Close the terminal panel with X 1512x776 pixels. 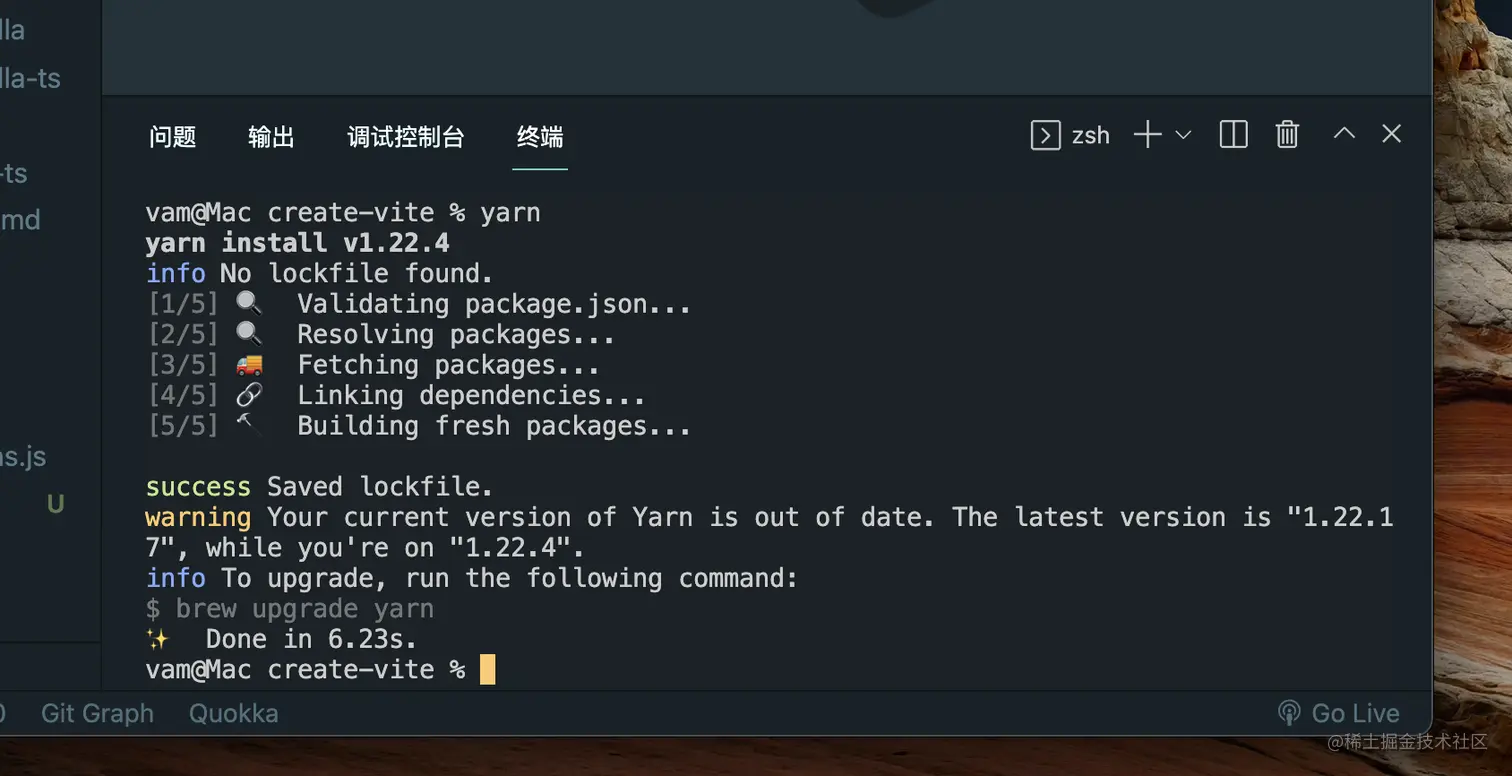point(1391,134)
